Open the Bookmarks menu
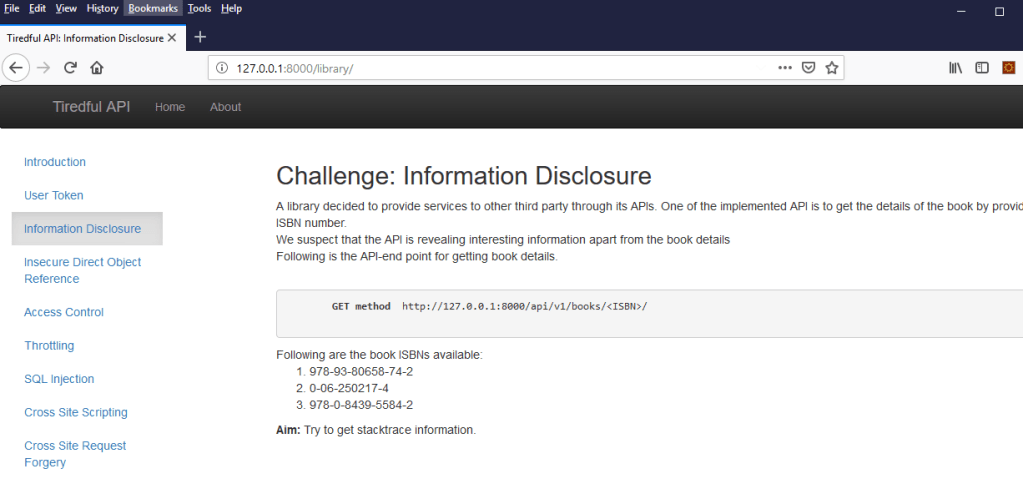Screen dimensions: 1023x504 pos(153,8)
